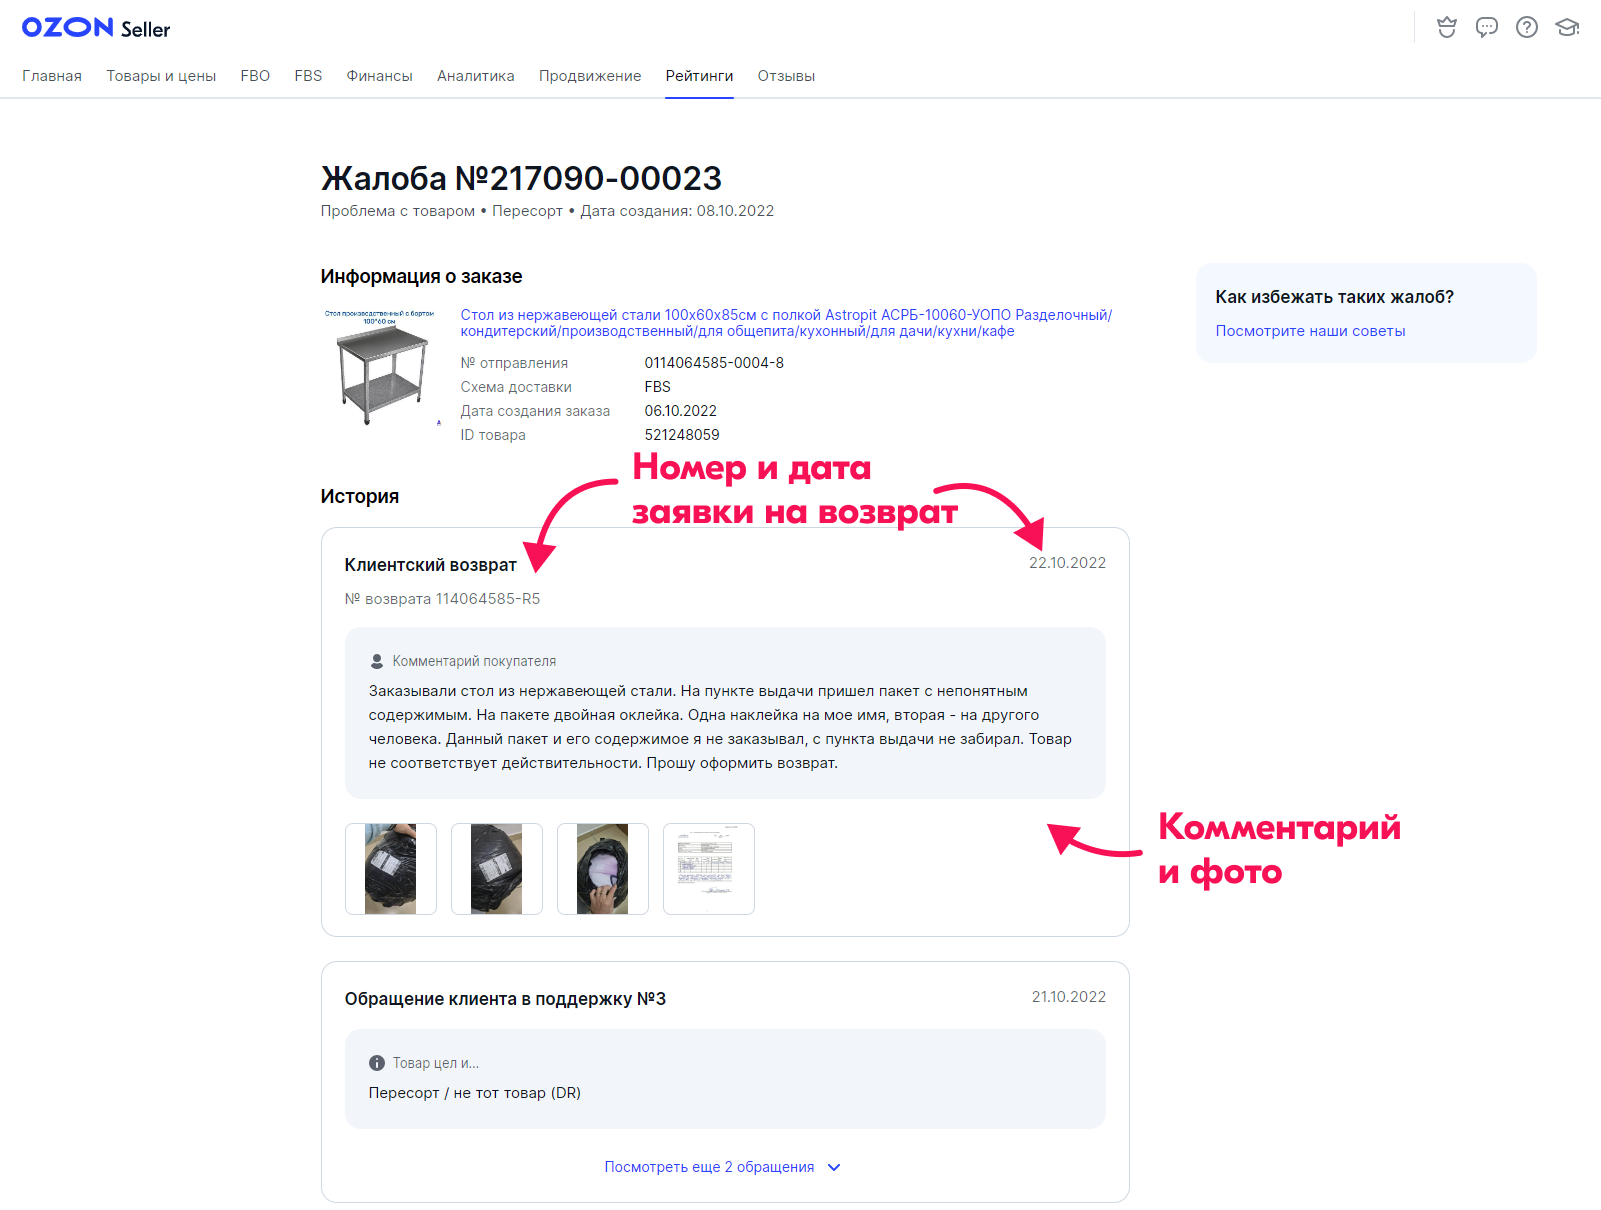This screenshot has height=1210, width=1601.
Task: Open the third photo showing opened bag
Action: 603,869
